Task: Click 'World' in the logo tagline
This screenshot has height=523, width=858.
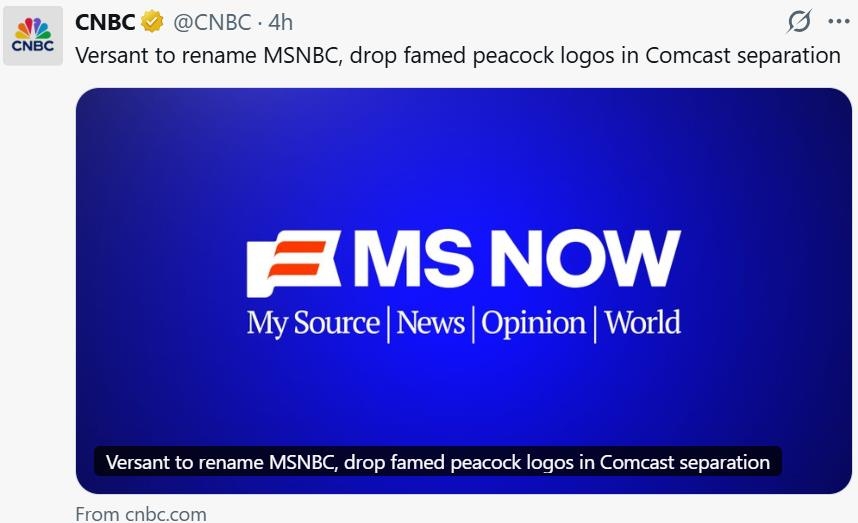Action: click(x=642, y=322)
